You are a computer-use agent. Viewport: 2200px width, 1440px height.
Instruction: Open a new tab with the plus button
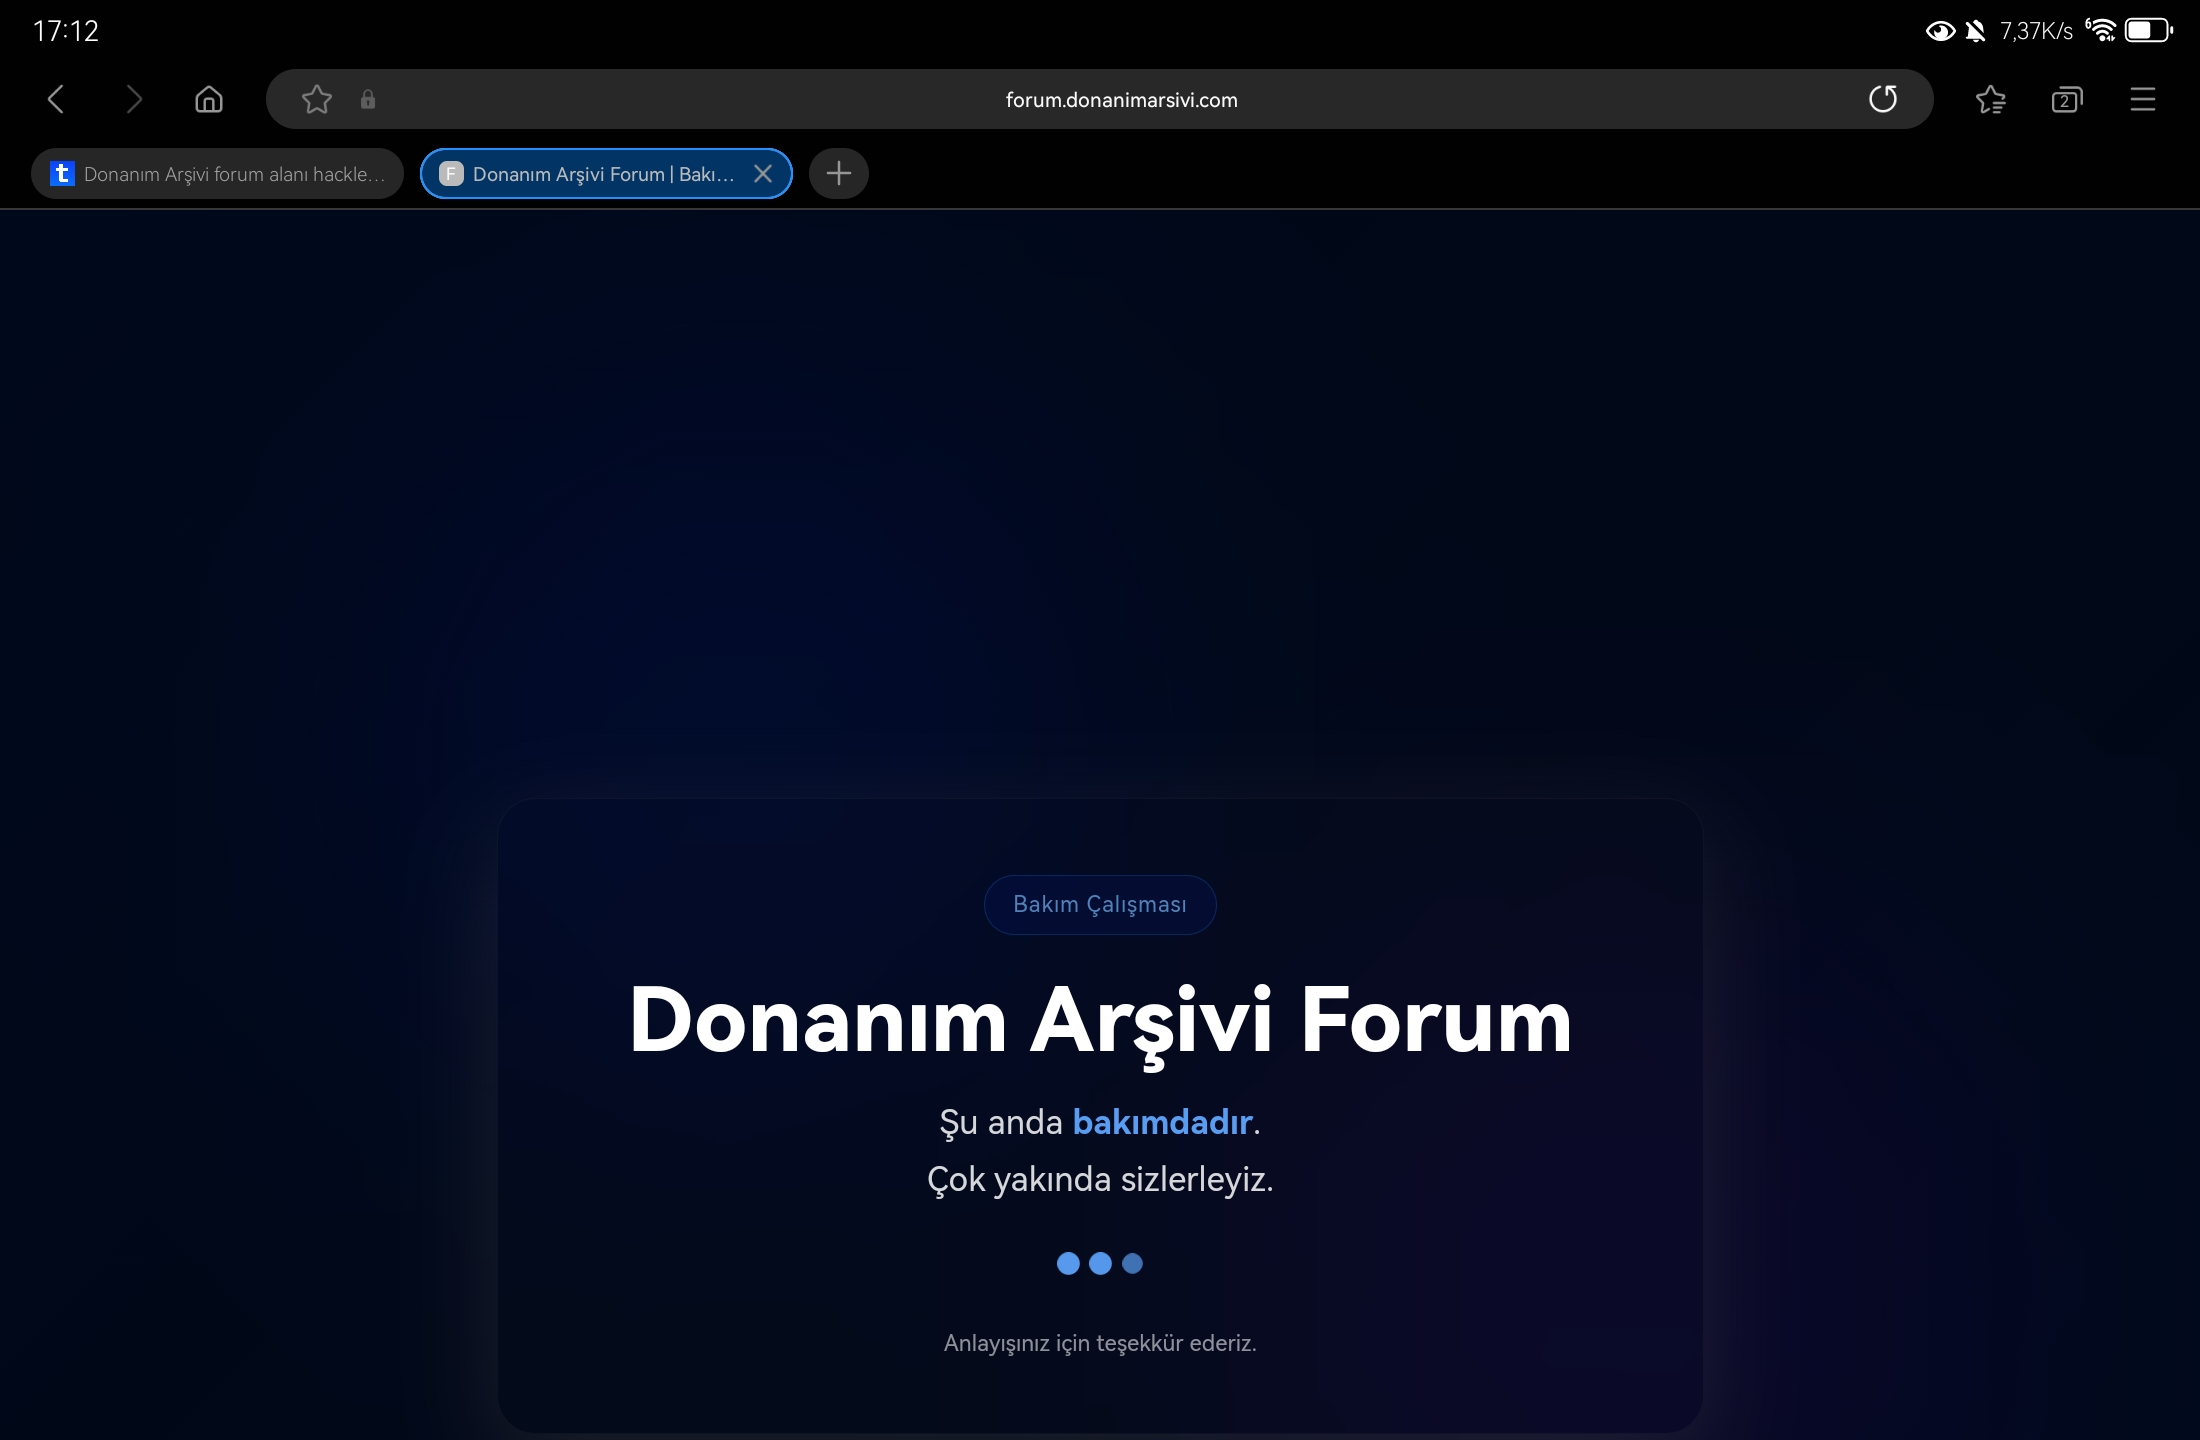pyautogui.click(x=839, y=174)
